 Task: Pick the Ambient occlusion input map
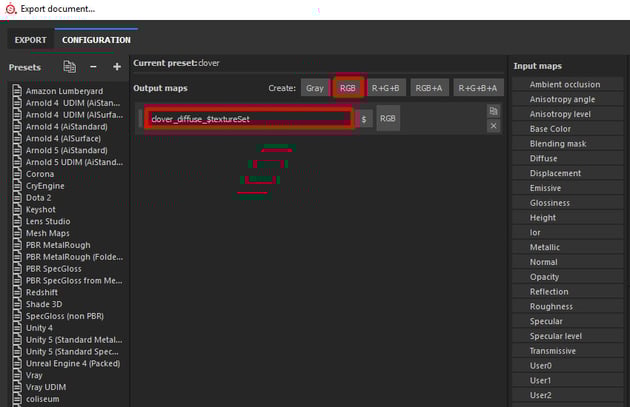click(x=567, y=84)
